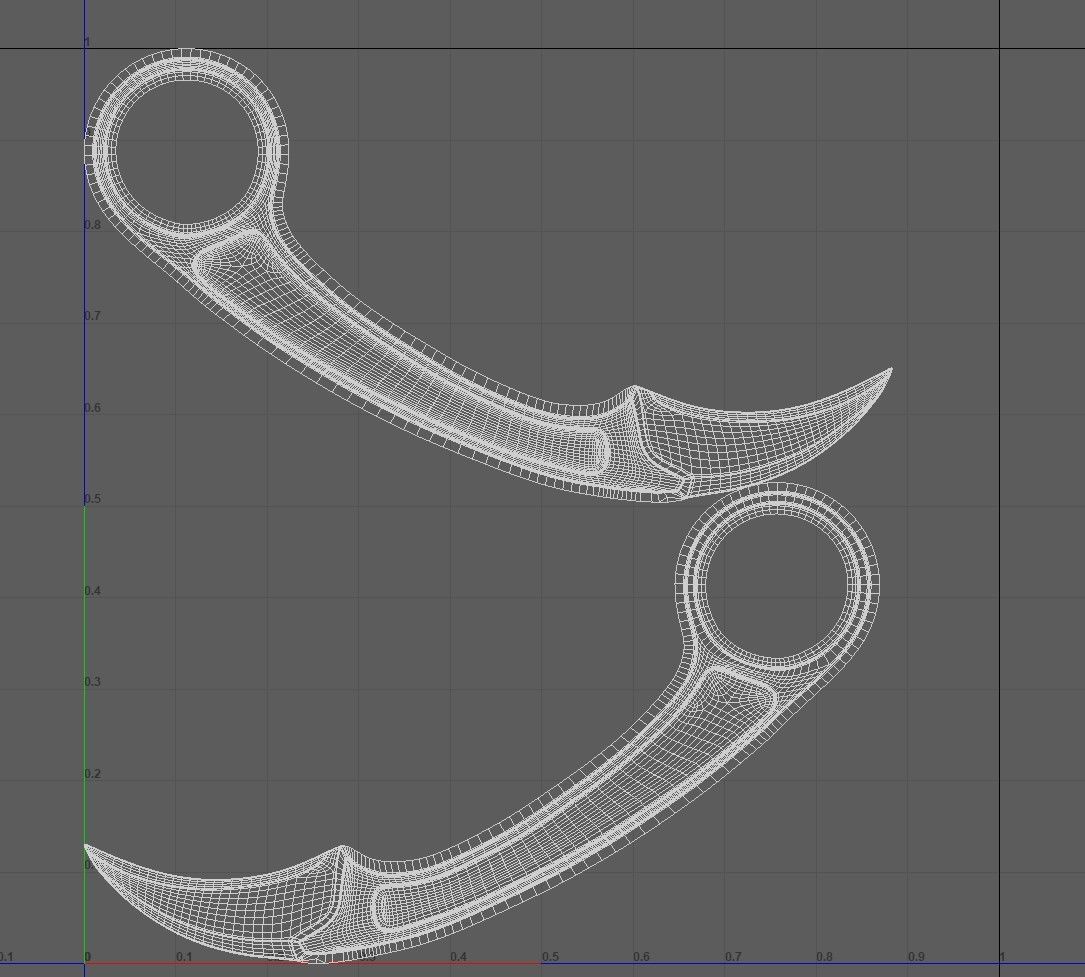
Task: Click the horizontal axis label 0.1 under lower blade
Action: tap(184, 957)
